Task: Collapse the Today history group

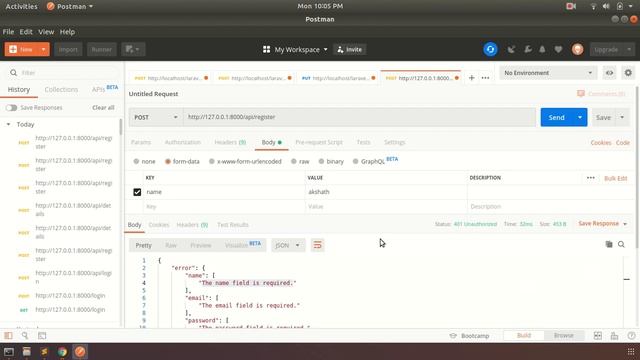Action: (x=8, y=124)
